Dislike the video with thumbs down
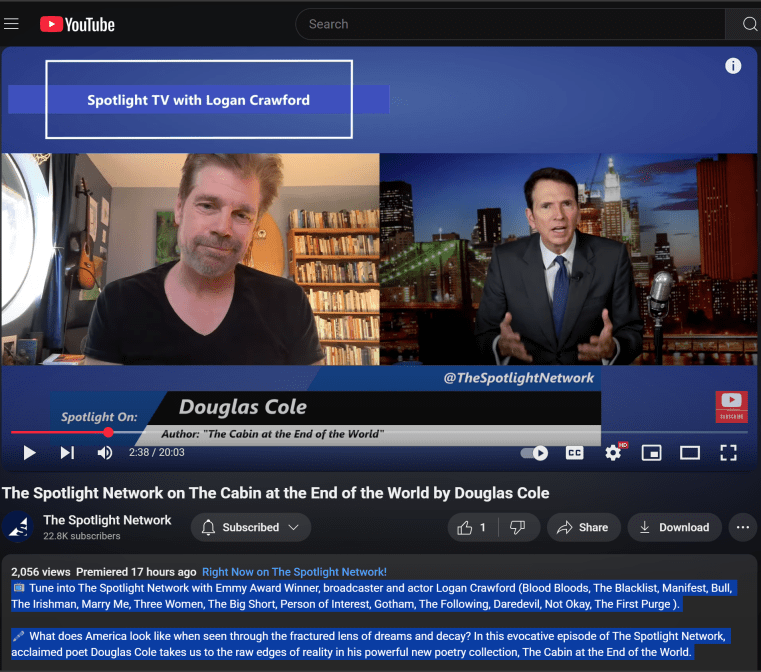Screen dimensions: 761x672 (517, 527)
